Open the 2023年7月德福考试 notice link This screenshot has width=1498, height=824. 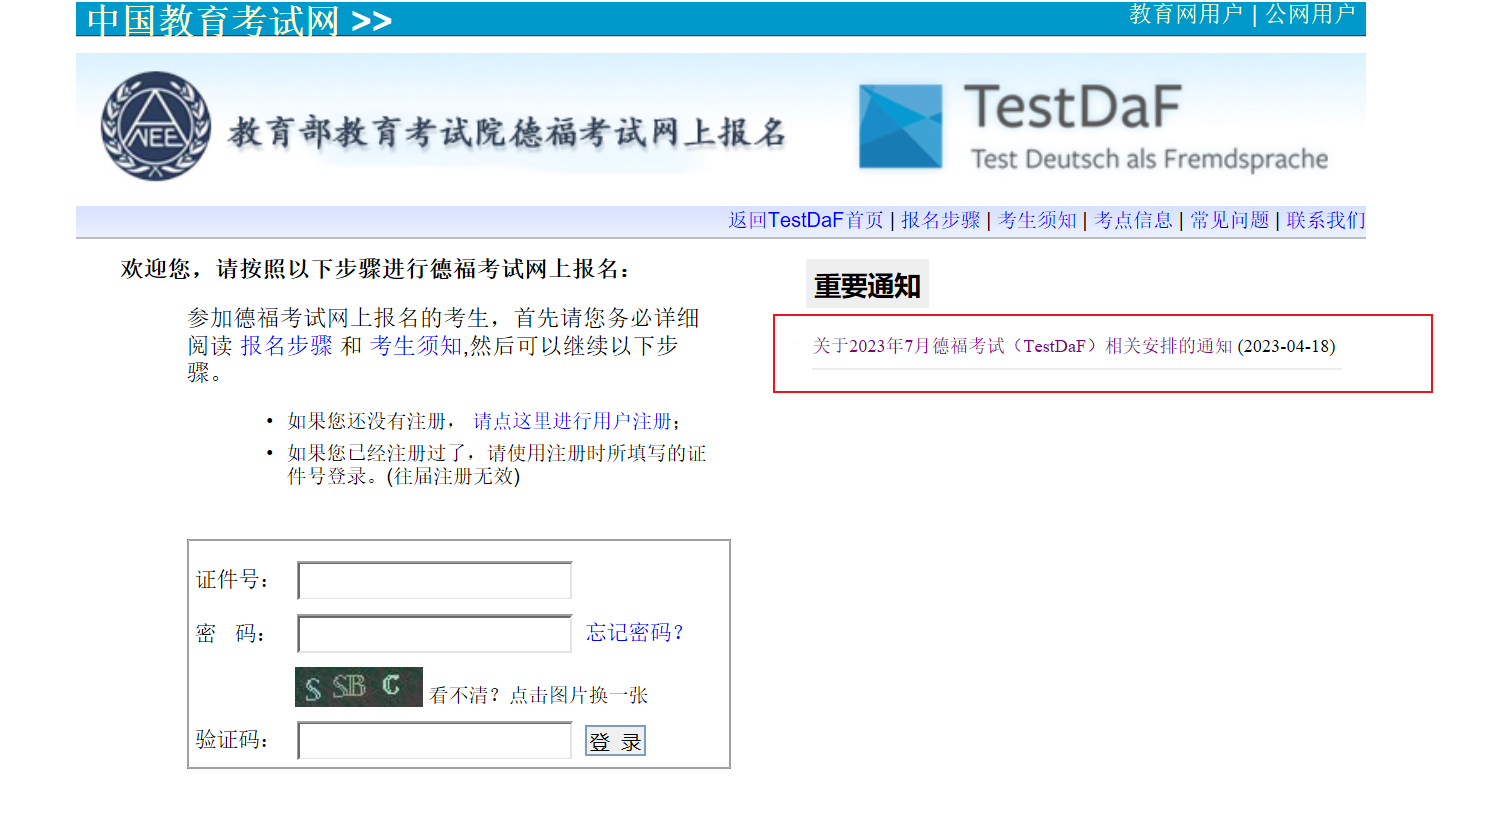pyautogui.click(x=1022, y=346)
